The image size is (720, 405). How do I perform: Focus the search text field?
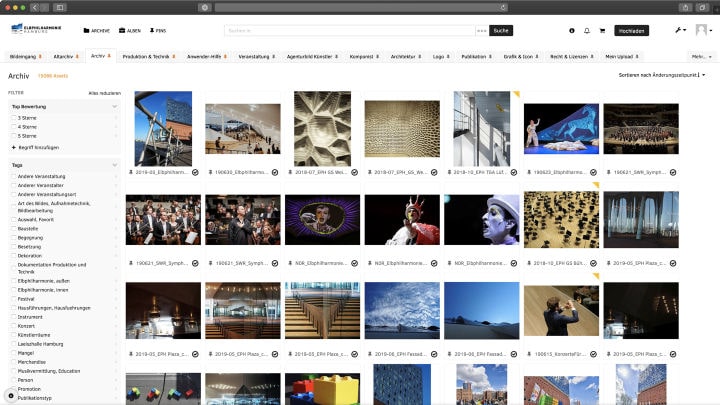point(350,31)
